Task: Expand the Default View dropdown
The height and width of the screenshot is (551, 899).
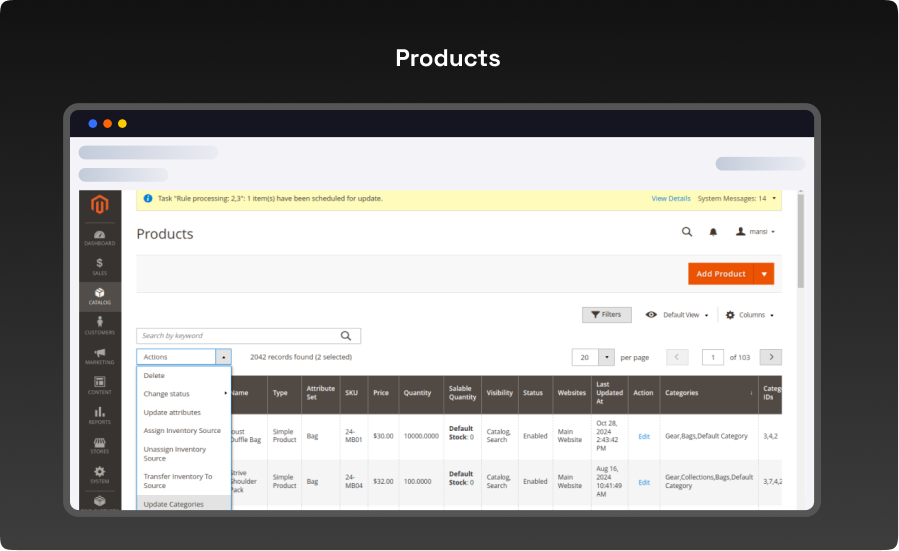Action: coord(677,315)
